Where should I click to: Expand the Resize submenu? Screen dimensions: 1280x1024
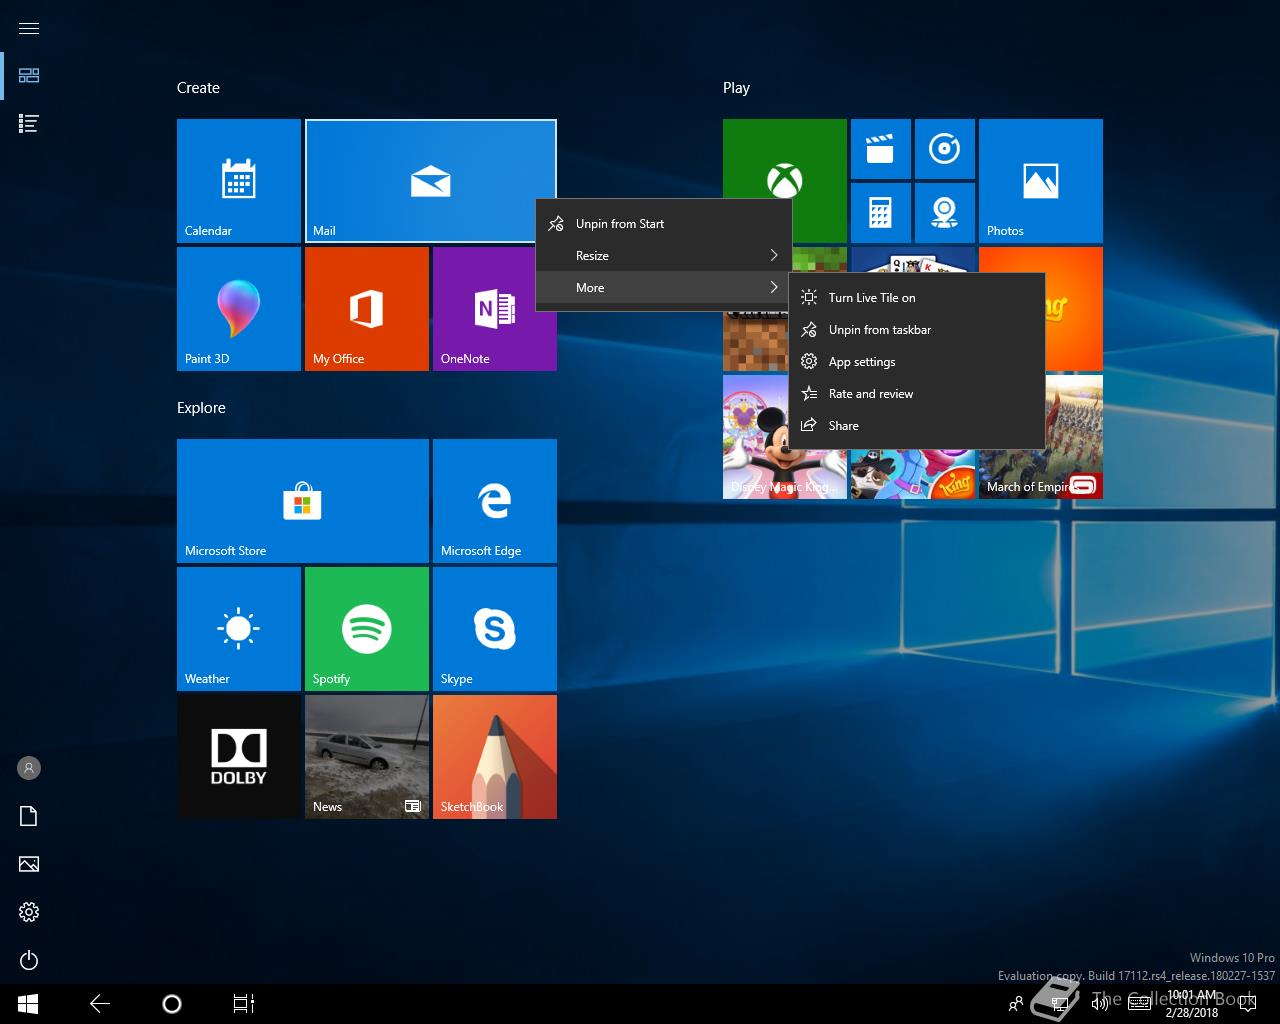(664, 256)
